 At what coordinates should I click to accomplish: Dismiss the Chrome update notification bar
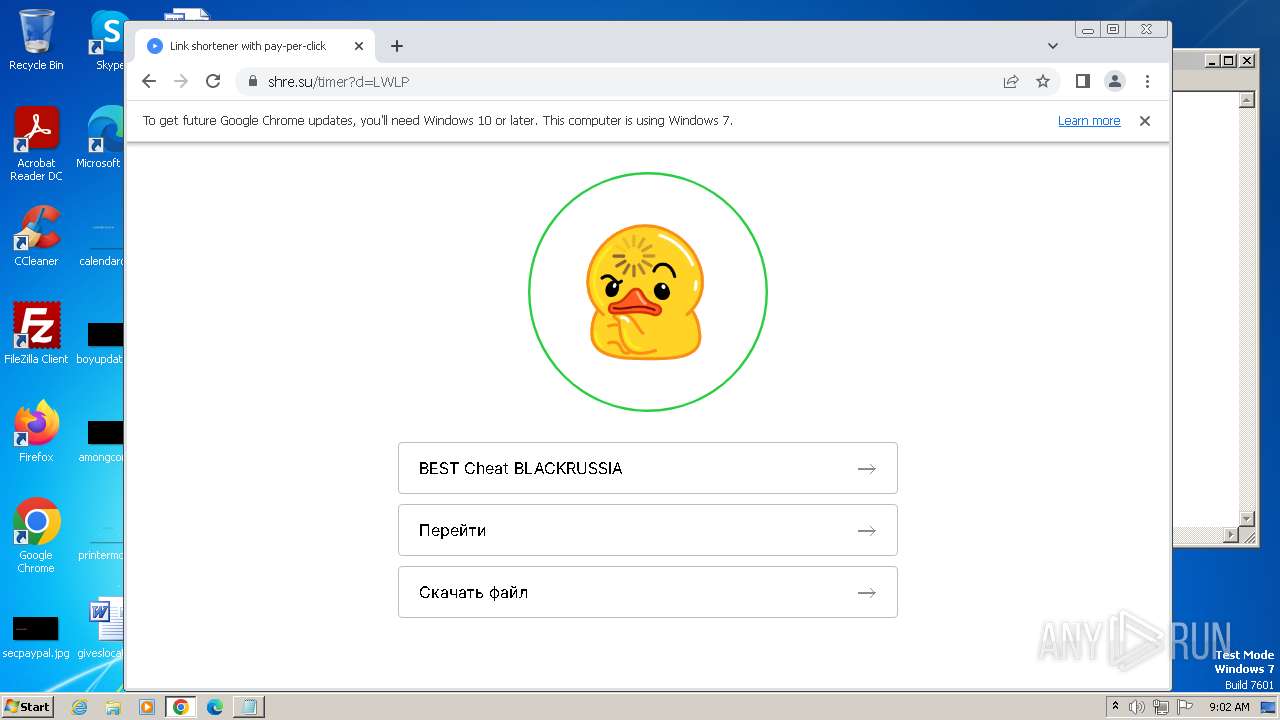(1145, 121)
